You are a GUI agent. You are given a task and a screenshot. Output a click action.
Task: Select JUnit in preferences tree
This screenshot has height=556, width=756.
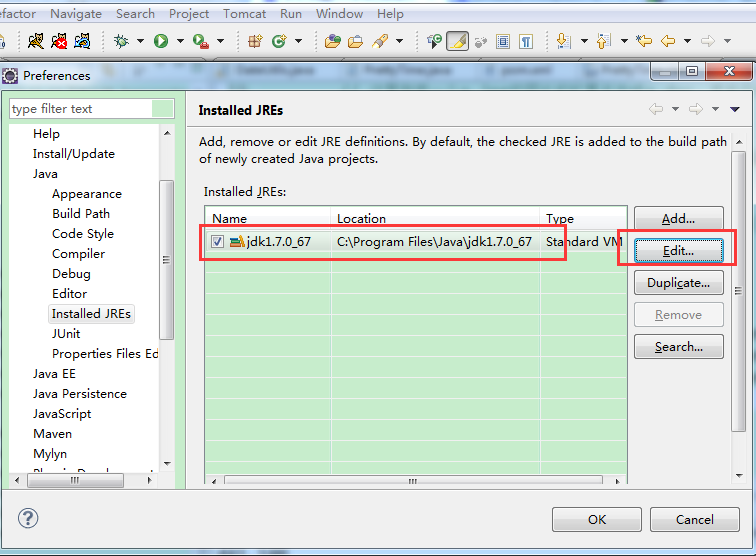tap(66, 334)
